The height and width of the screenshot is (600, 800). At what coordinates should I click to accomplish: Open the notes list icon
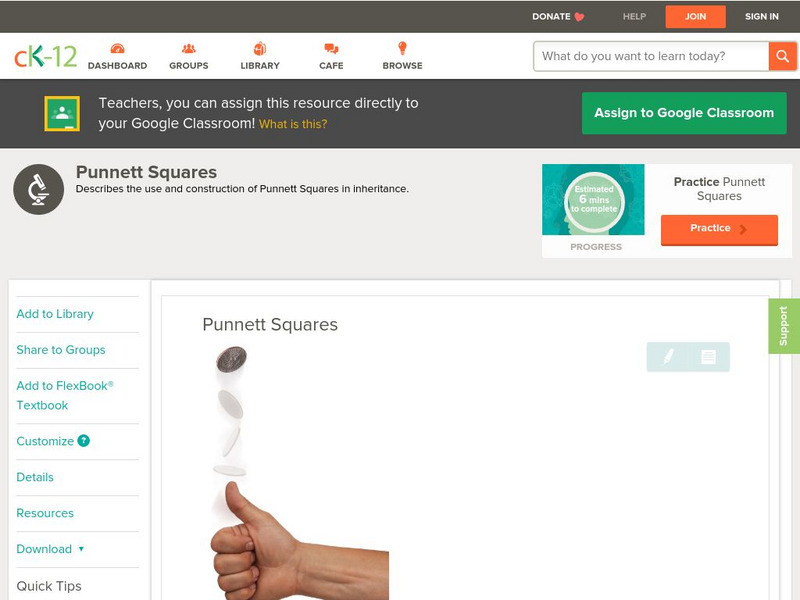tap(708, 357)
